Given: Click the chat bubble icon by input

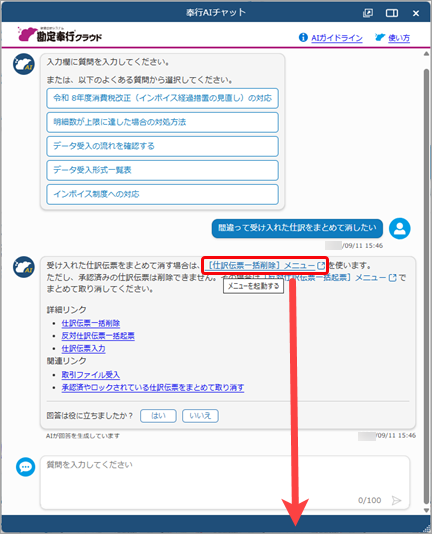Looking at the screenshot, I should point(26,467).
